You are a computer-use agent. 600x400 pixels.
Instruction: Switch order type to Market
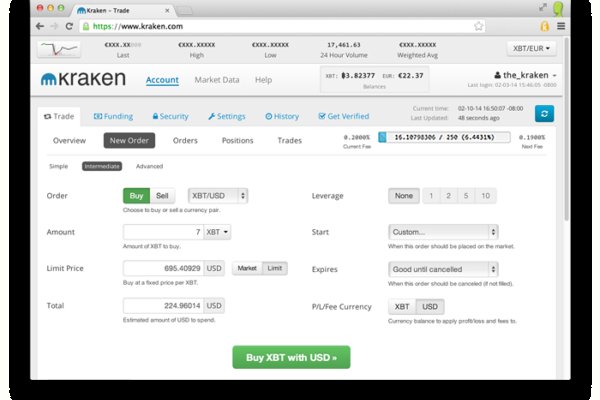click(246, 268)
